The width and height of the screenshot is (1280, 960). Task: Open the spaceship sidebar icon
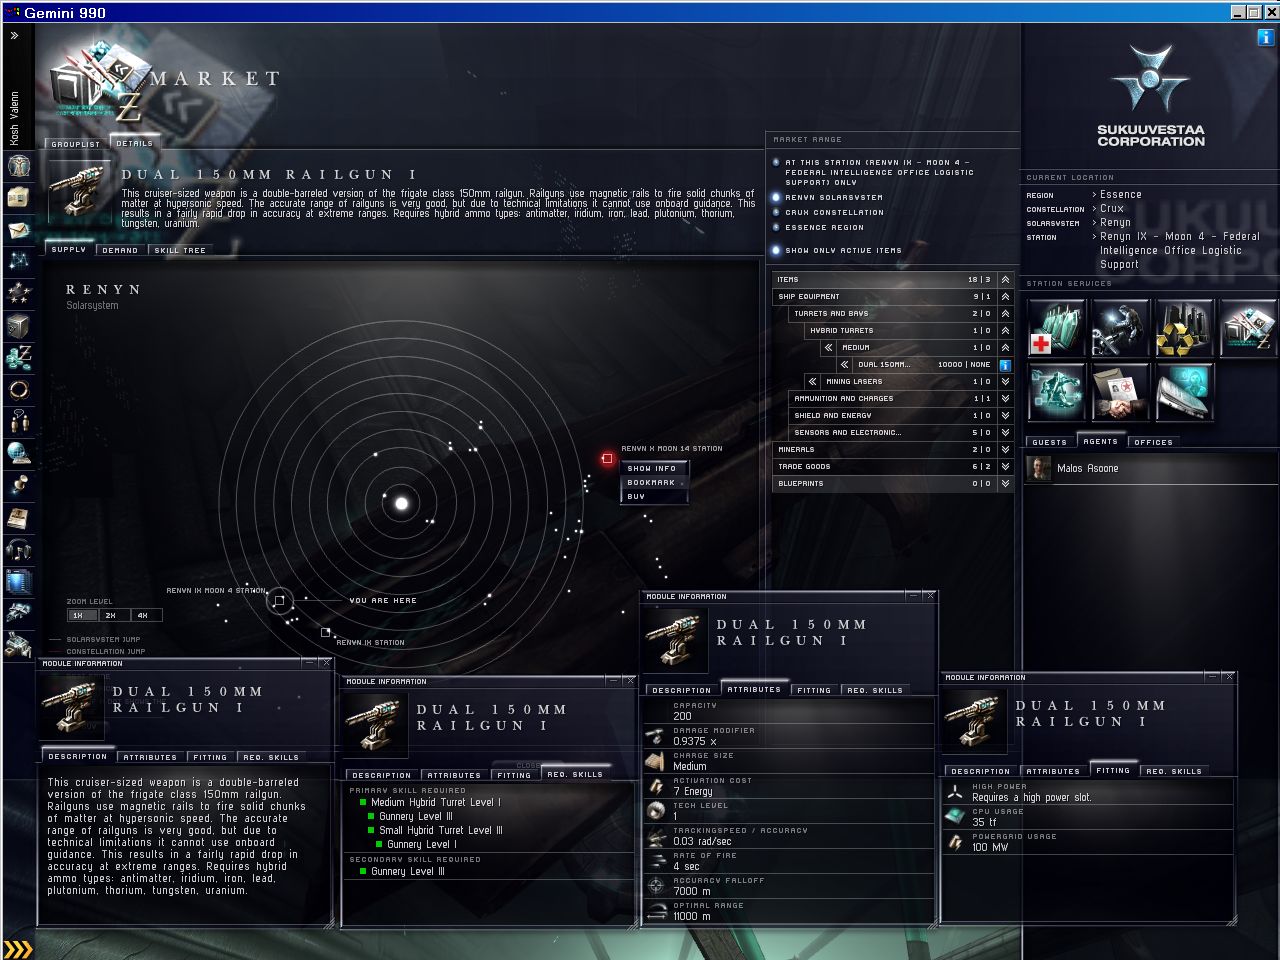[x=18, y=613]
